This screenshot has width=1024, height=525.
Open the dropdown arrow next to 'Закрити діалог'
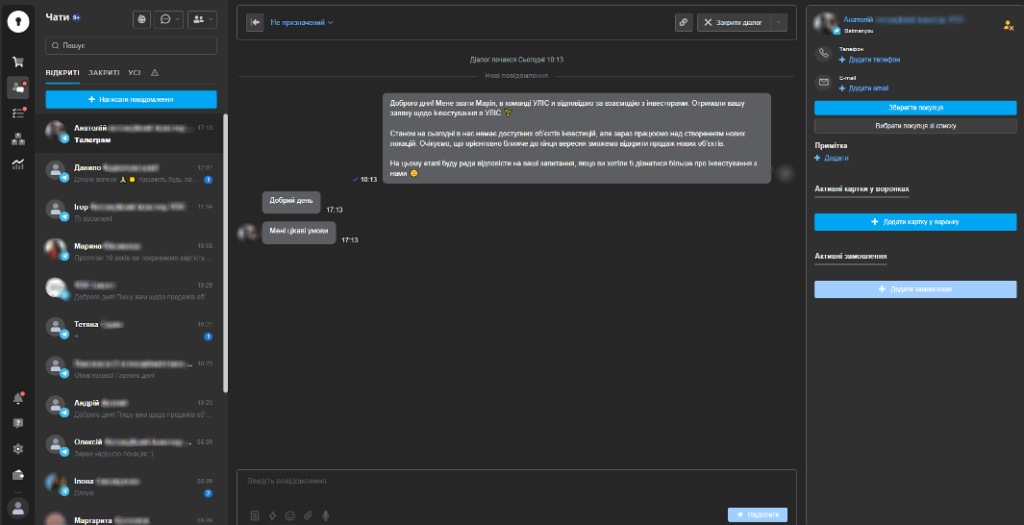tap(778, 22)
